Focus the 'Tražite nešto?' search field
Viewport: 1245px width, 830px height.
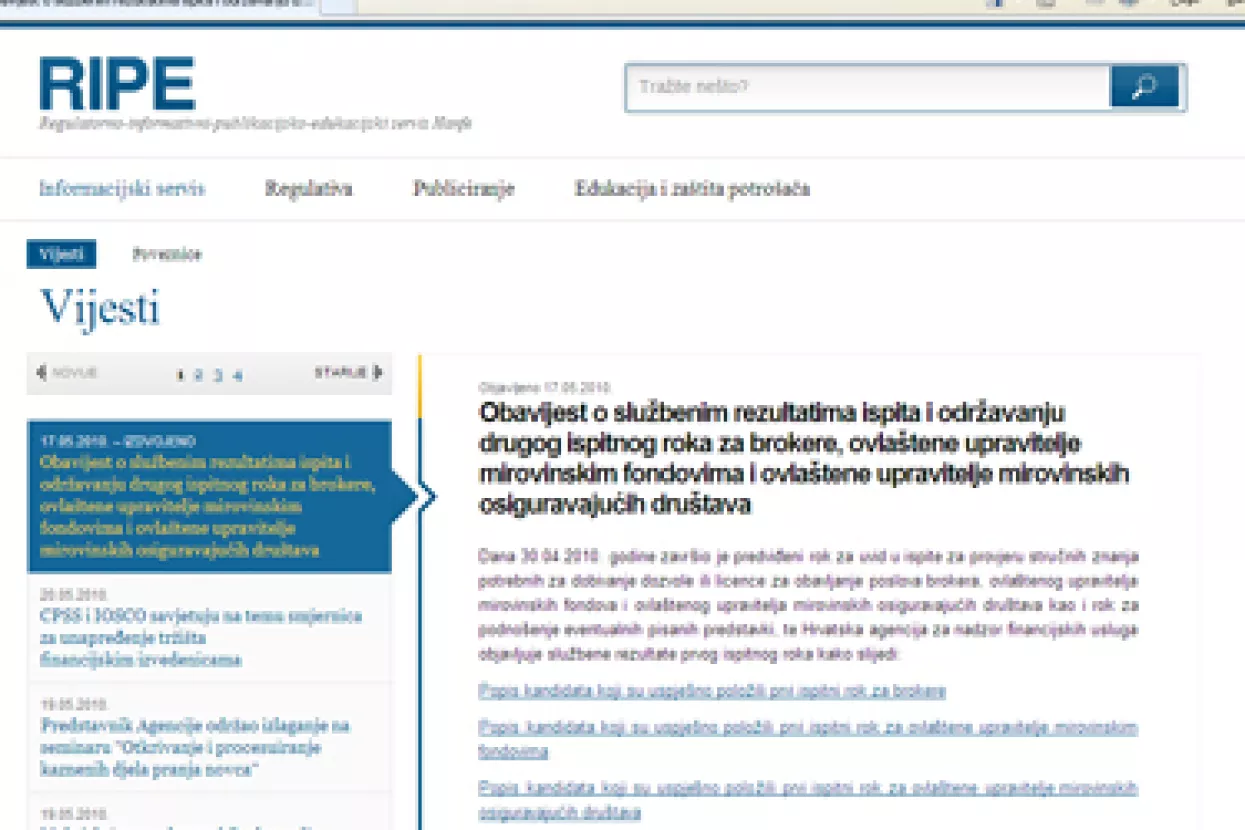(868, 87)
